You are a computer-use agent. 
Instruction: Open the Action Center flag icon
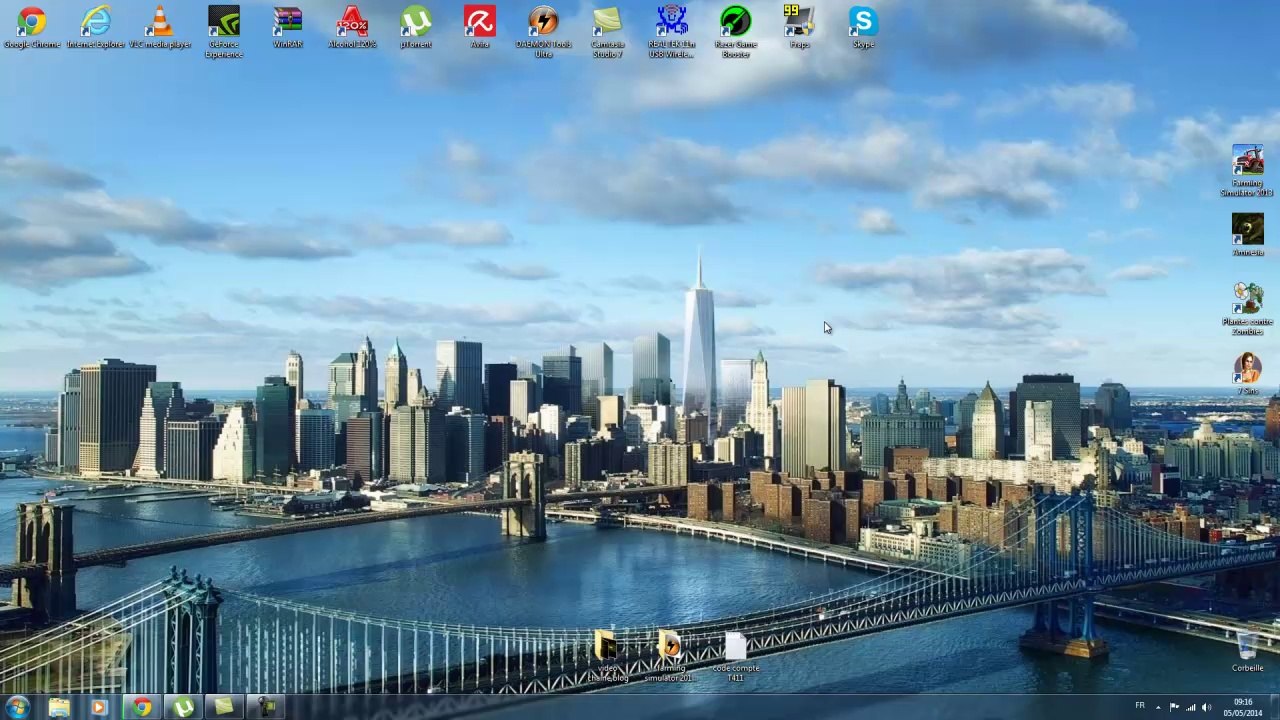point(1174,708)
